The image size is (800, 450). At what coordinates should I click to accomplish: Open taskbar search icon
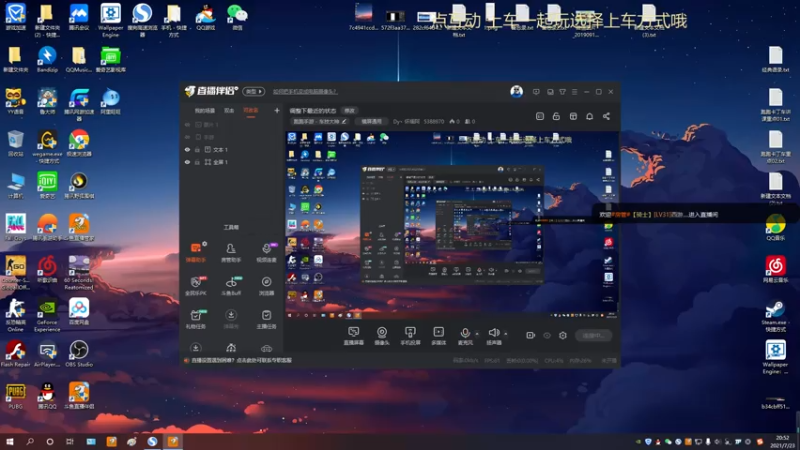(30, 441)
